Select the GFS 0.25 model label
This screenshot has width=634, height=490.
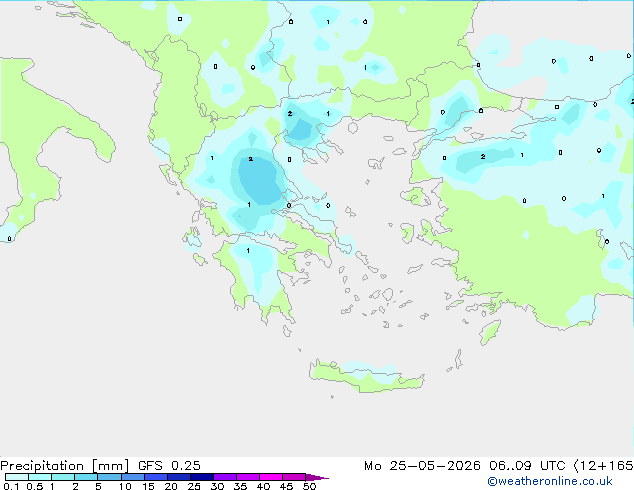tap(169, 466)
